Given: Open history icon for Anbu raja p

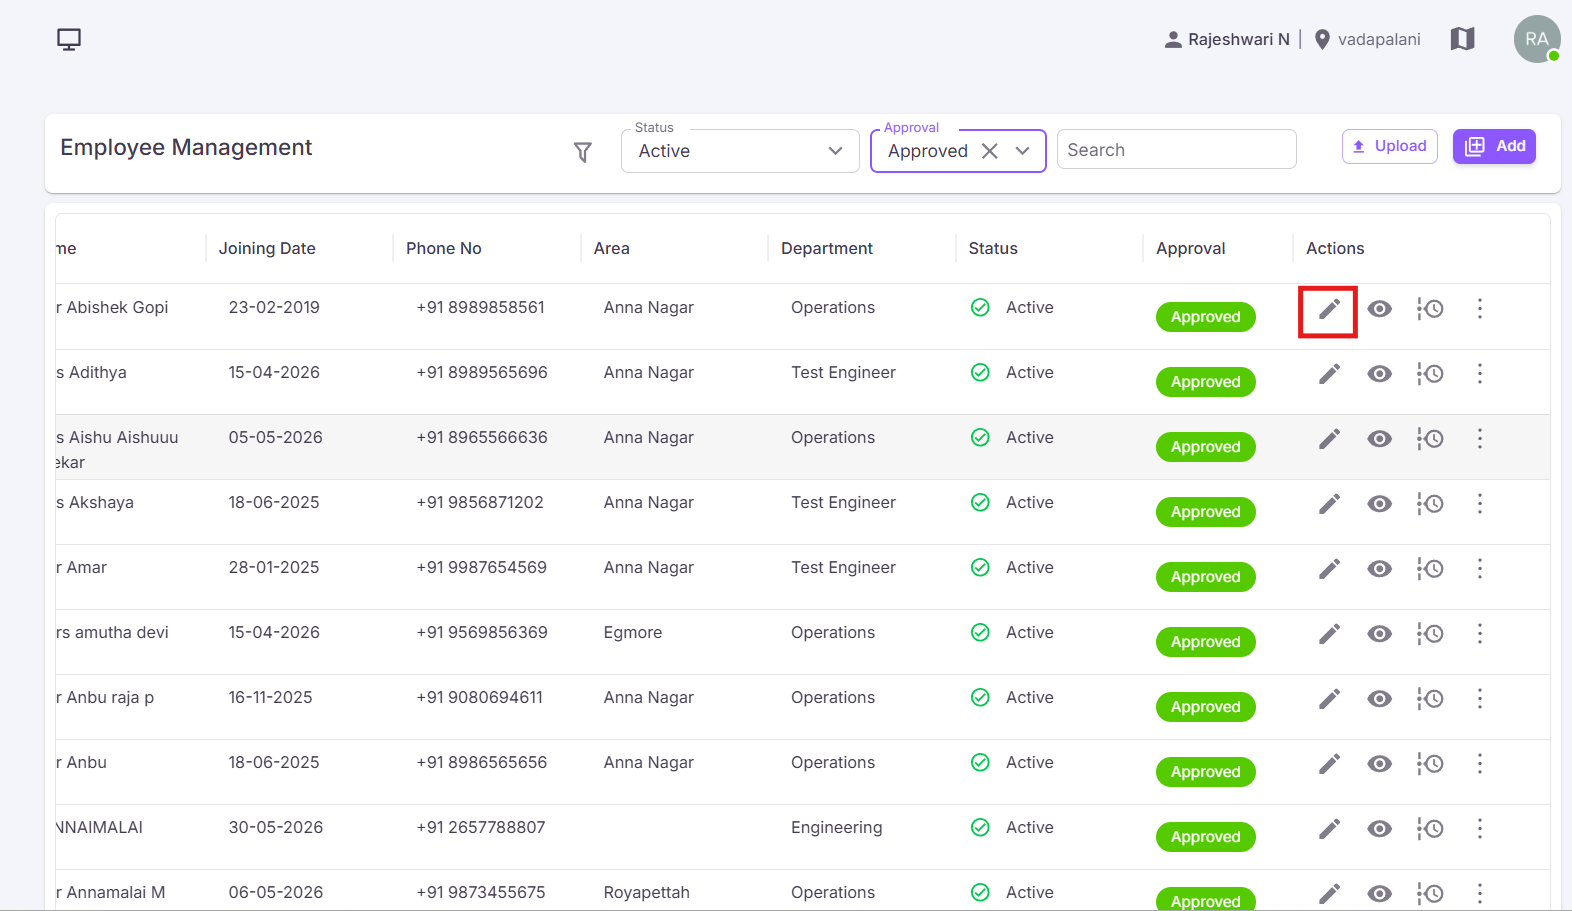Looking at the screenshot, I should click(1430, 699).
